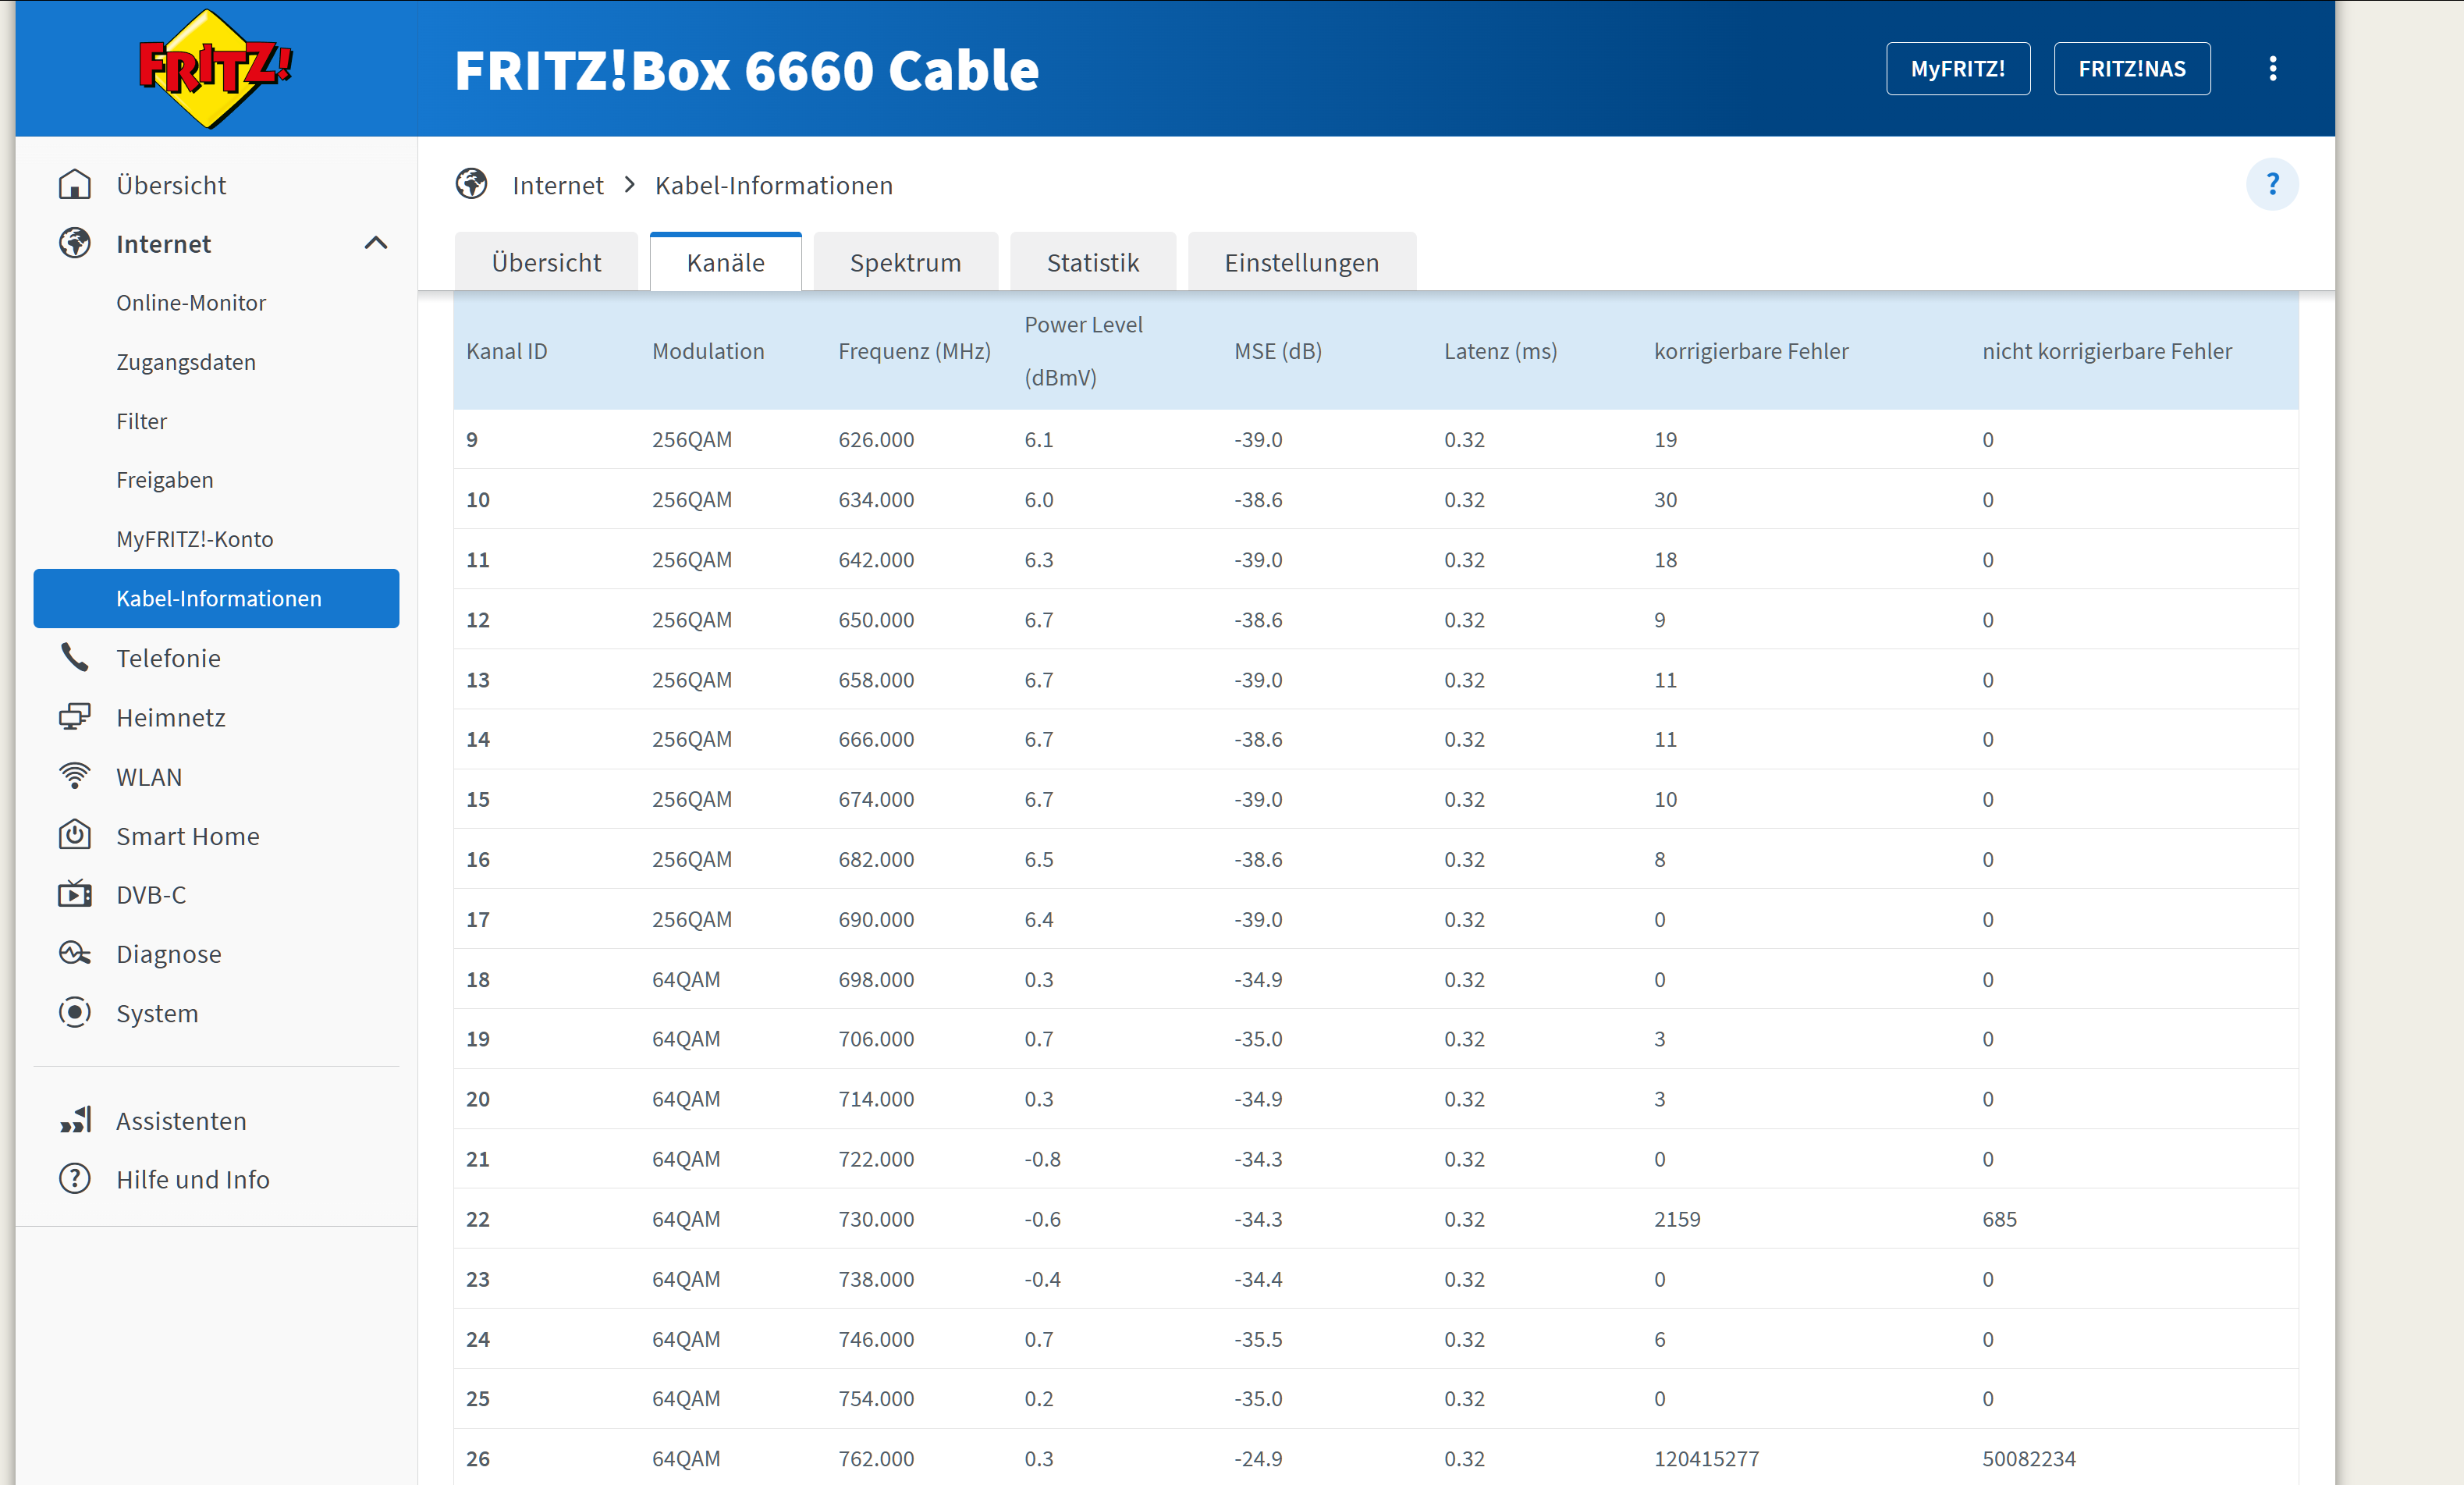Viewport: 2464px width, 1485px height.
Task: Click the Diagnose icon
Action: pos(75,953)
